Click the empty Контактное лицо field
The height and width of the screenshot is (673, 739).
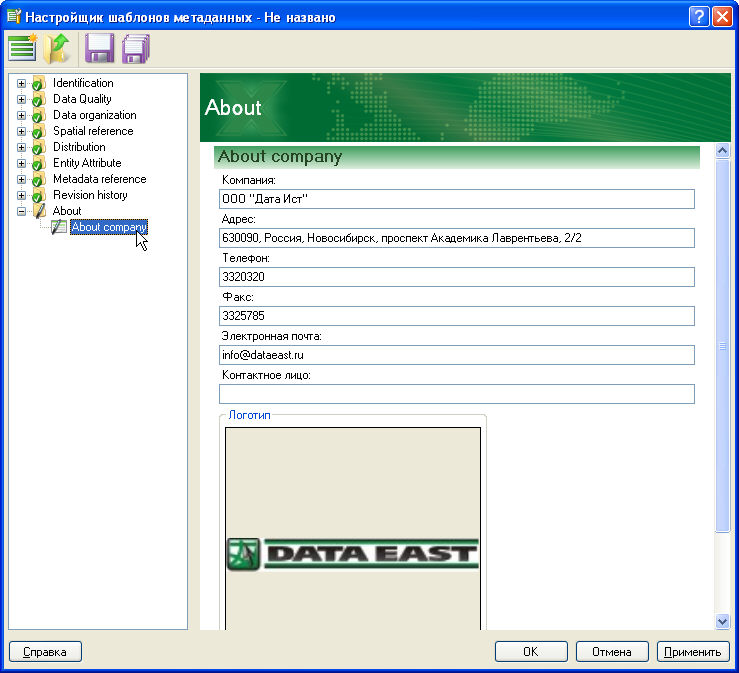coord(457,394)
